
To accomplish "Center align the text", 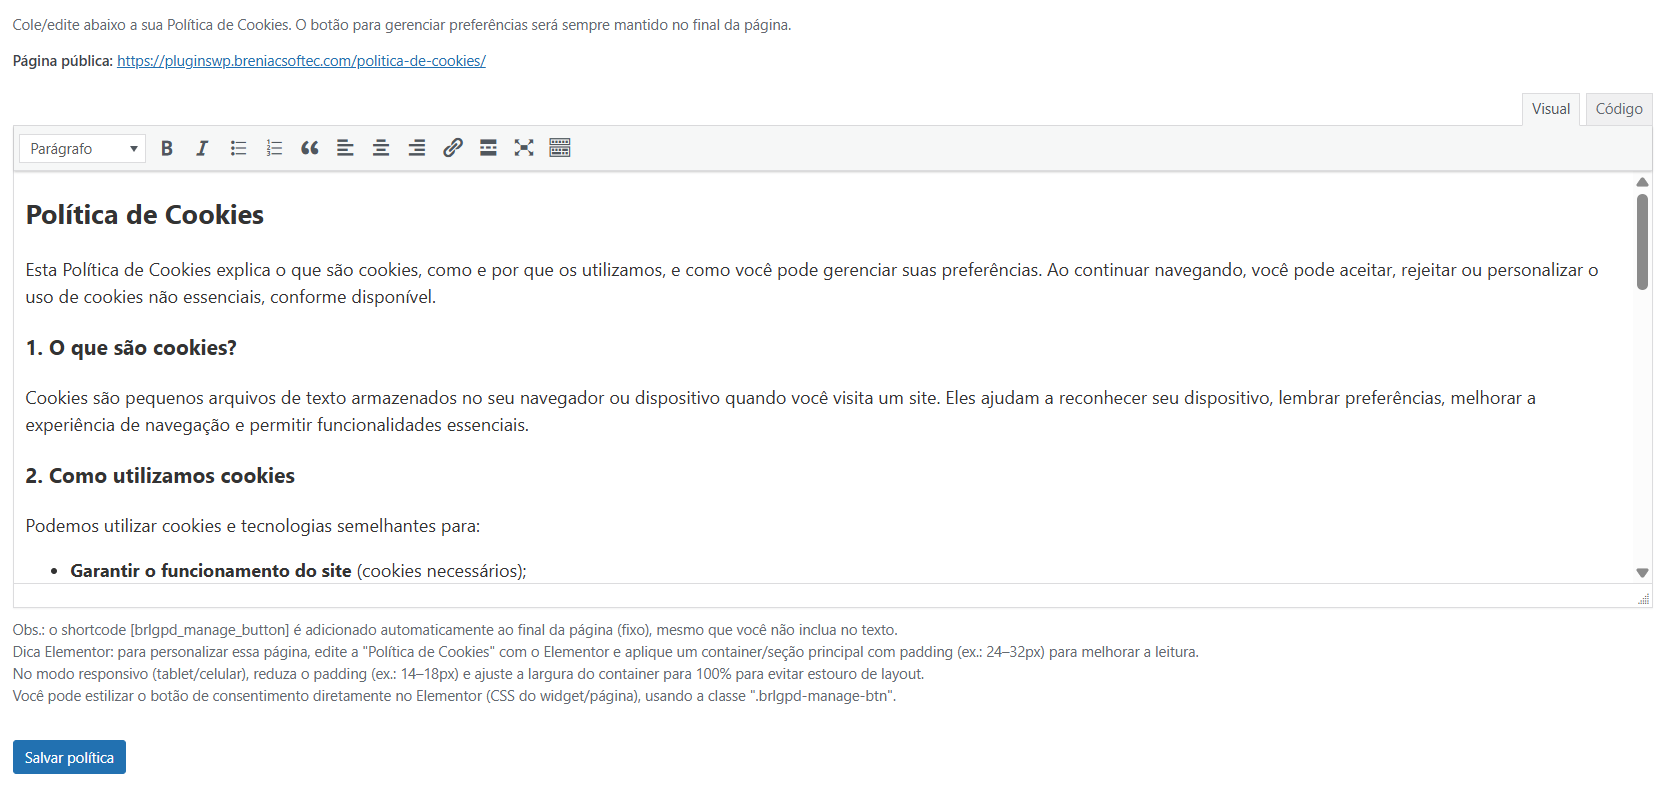I will click(x=381, y=148).
